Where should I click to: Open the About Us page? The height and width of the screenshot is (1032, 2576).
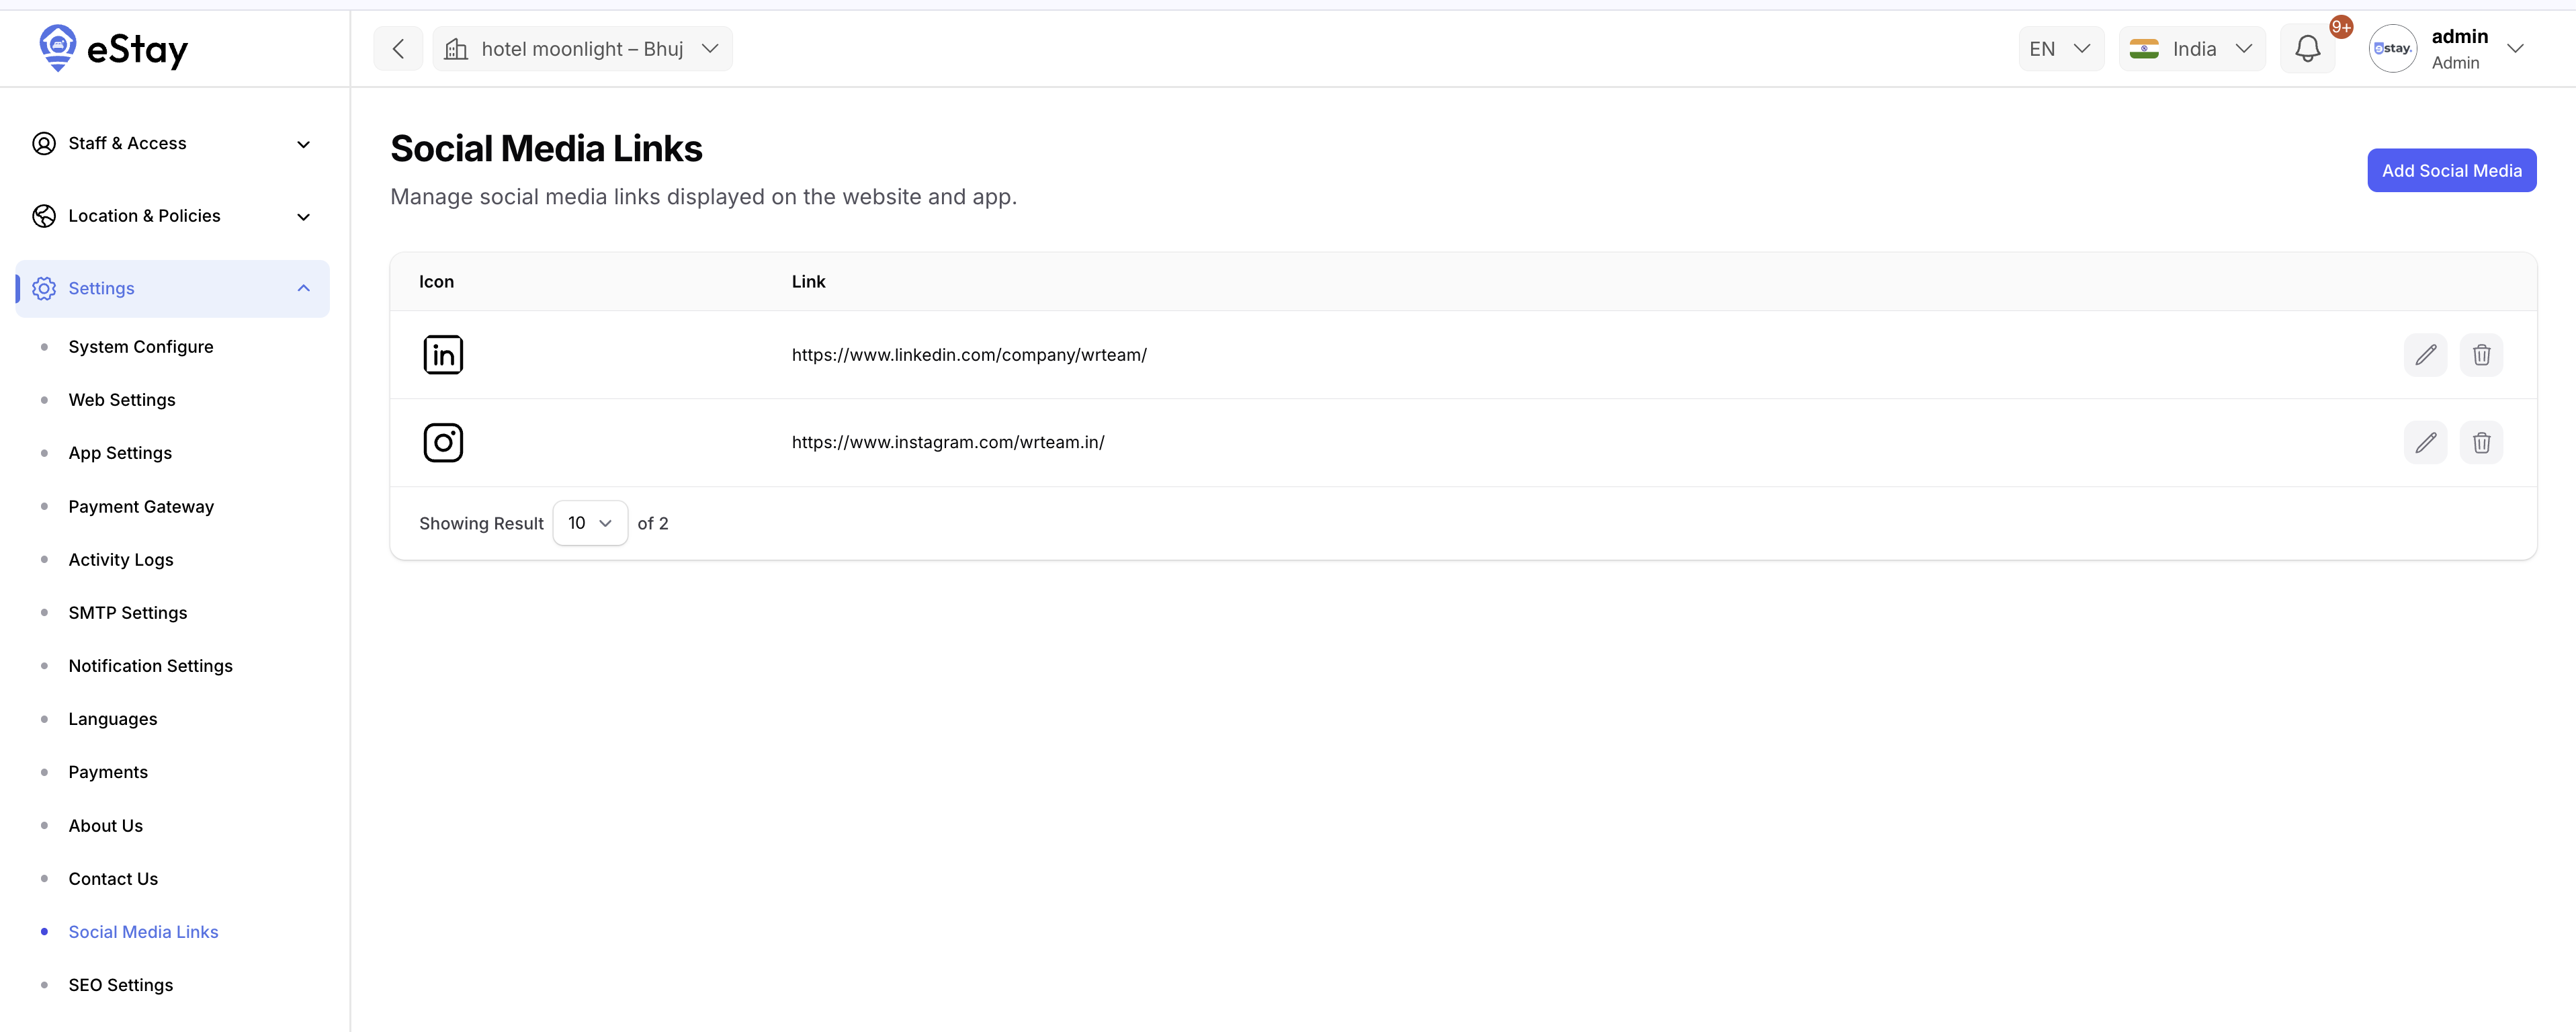point(106,826)
